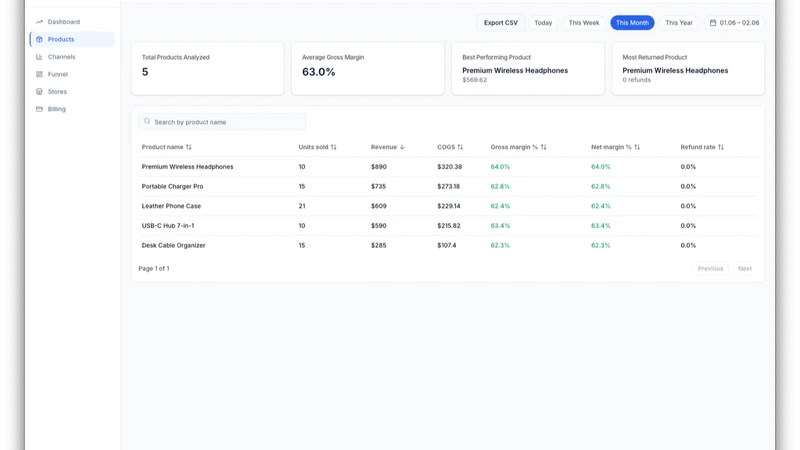Click the Channels bar chart icon
800x450 pixels.
39,57
